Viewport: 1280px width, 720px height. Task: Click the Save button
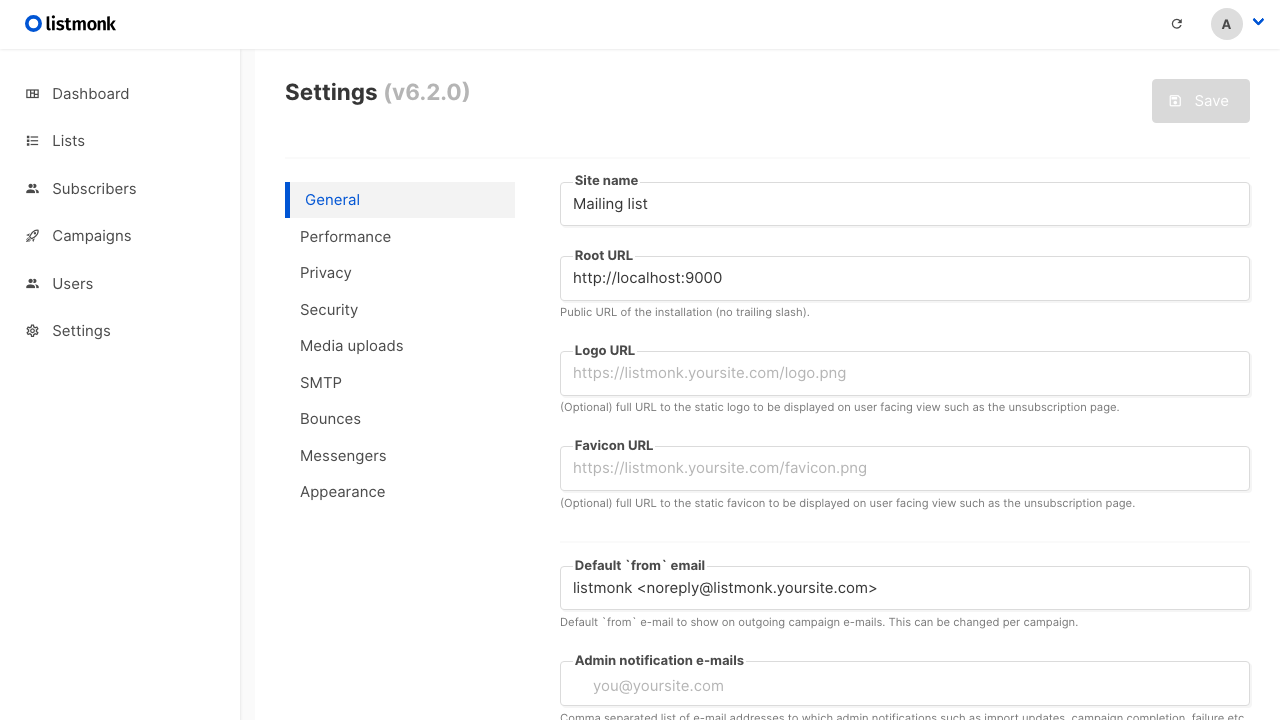pos(1201,101)
